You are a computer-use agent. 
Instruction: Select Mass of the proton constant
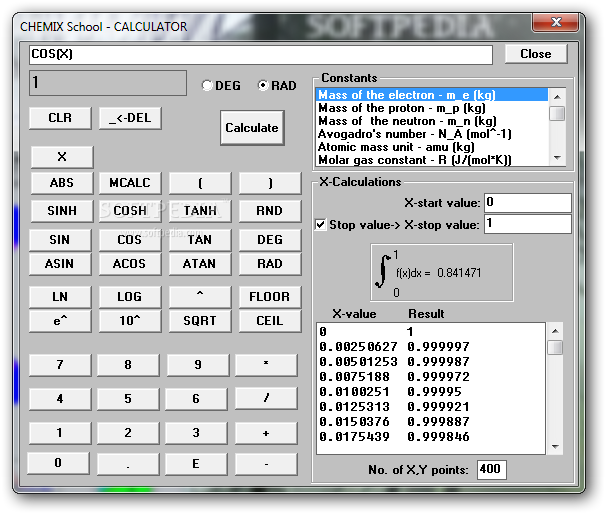[x=432, y=108]
